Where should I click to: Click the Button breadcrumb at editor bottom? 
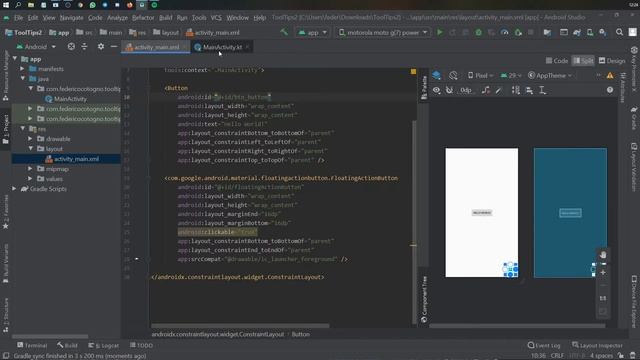[x=300, y=334]
